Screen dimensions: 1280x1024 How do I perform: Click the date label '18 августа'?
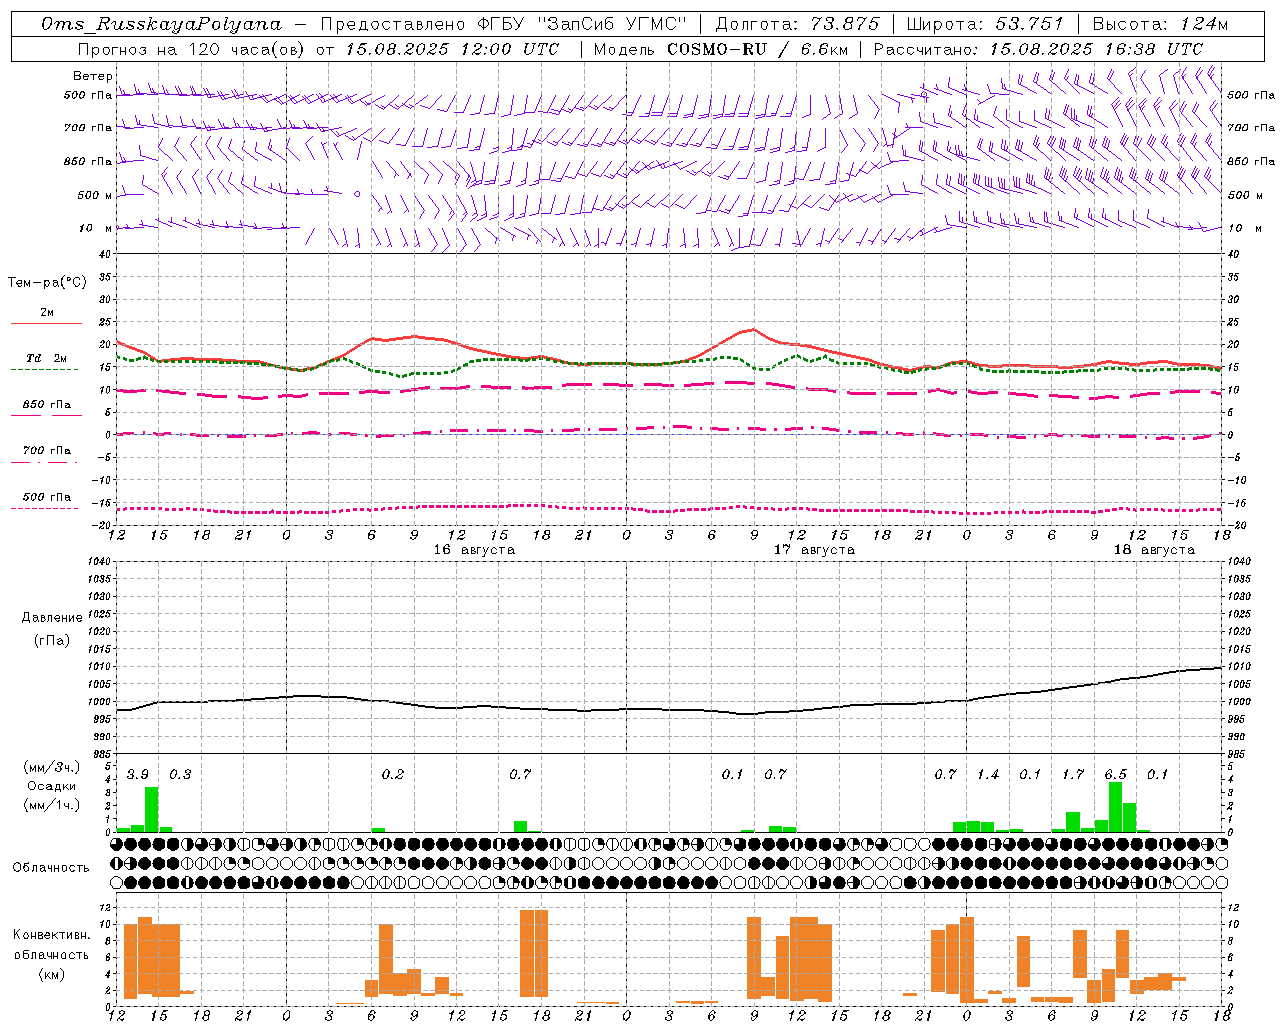(1154, 550)
